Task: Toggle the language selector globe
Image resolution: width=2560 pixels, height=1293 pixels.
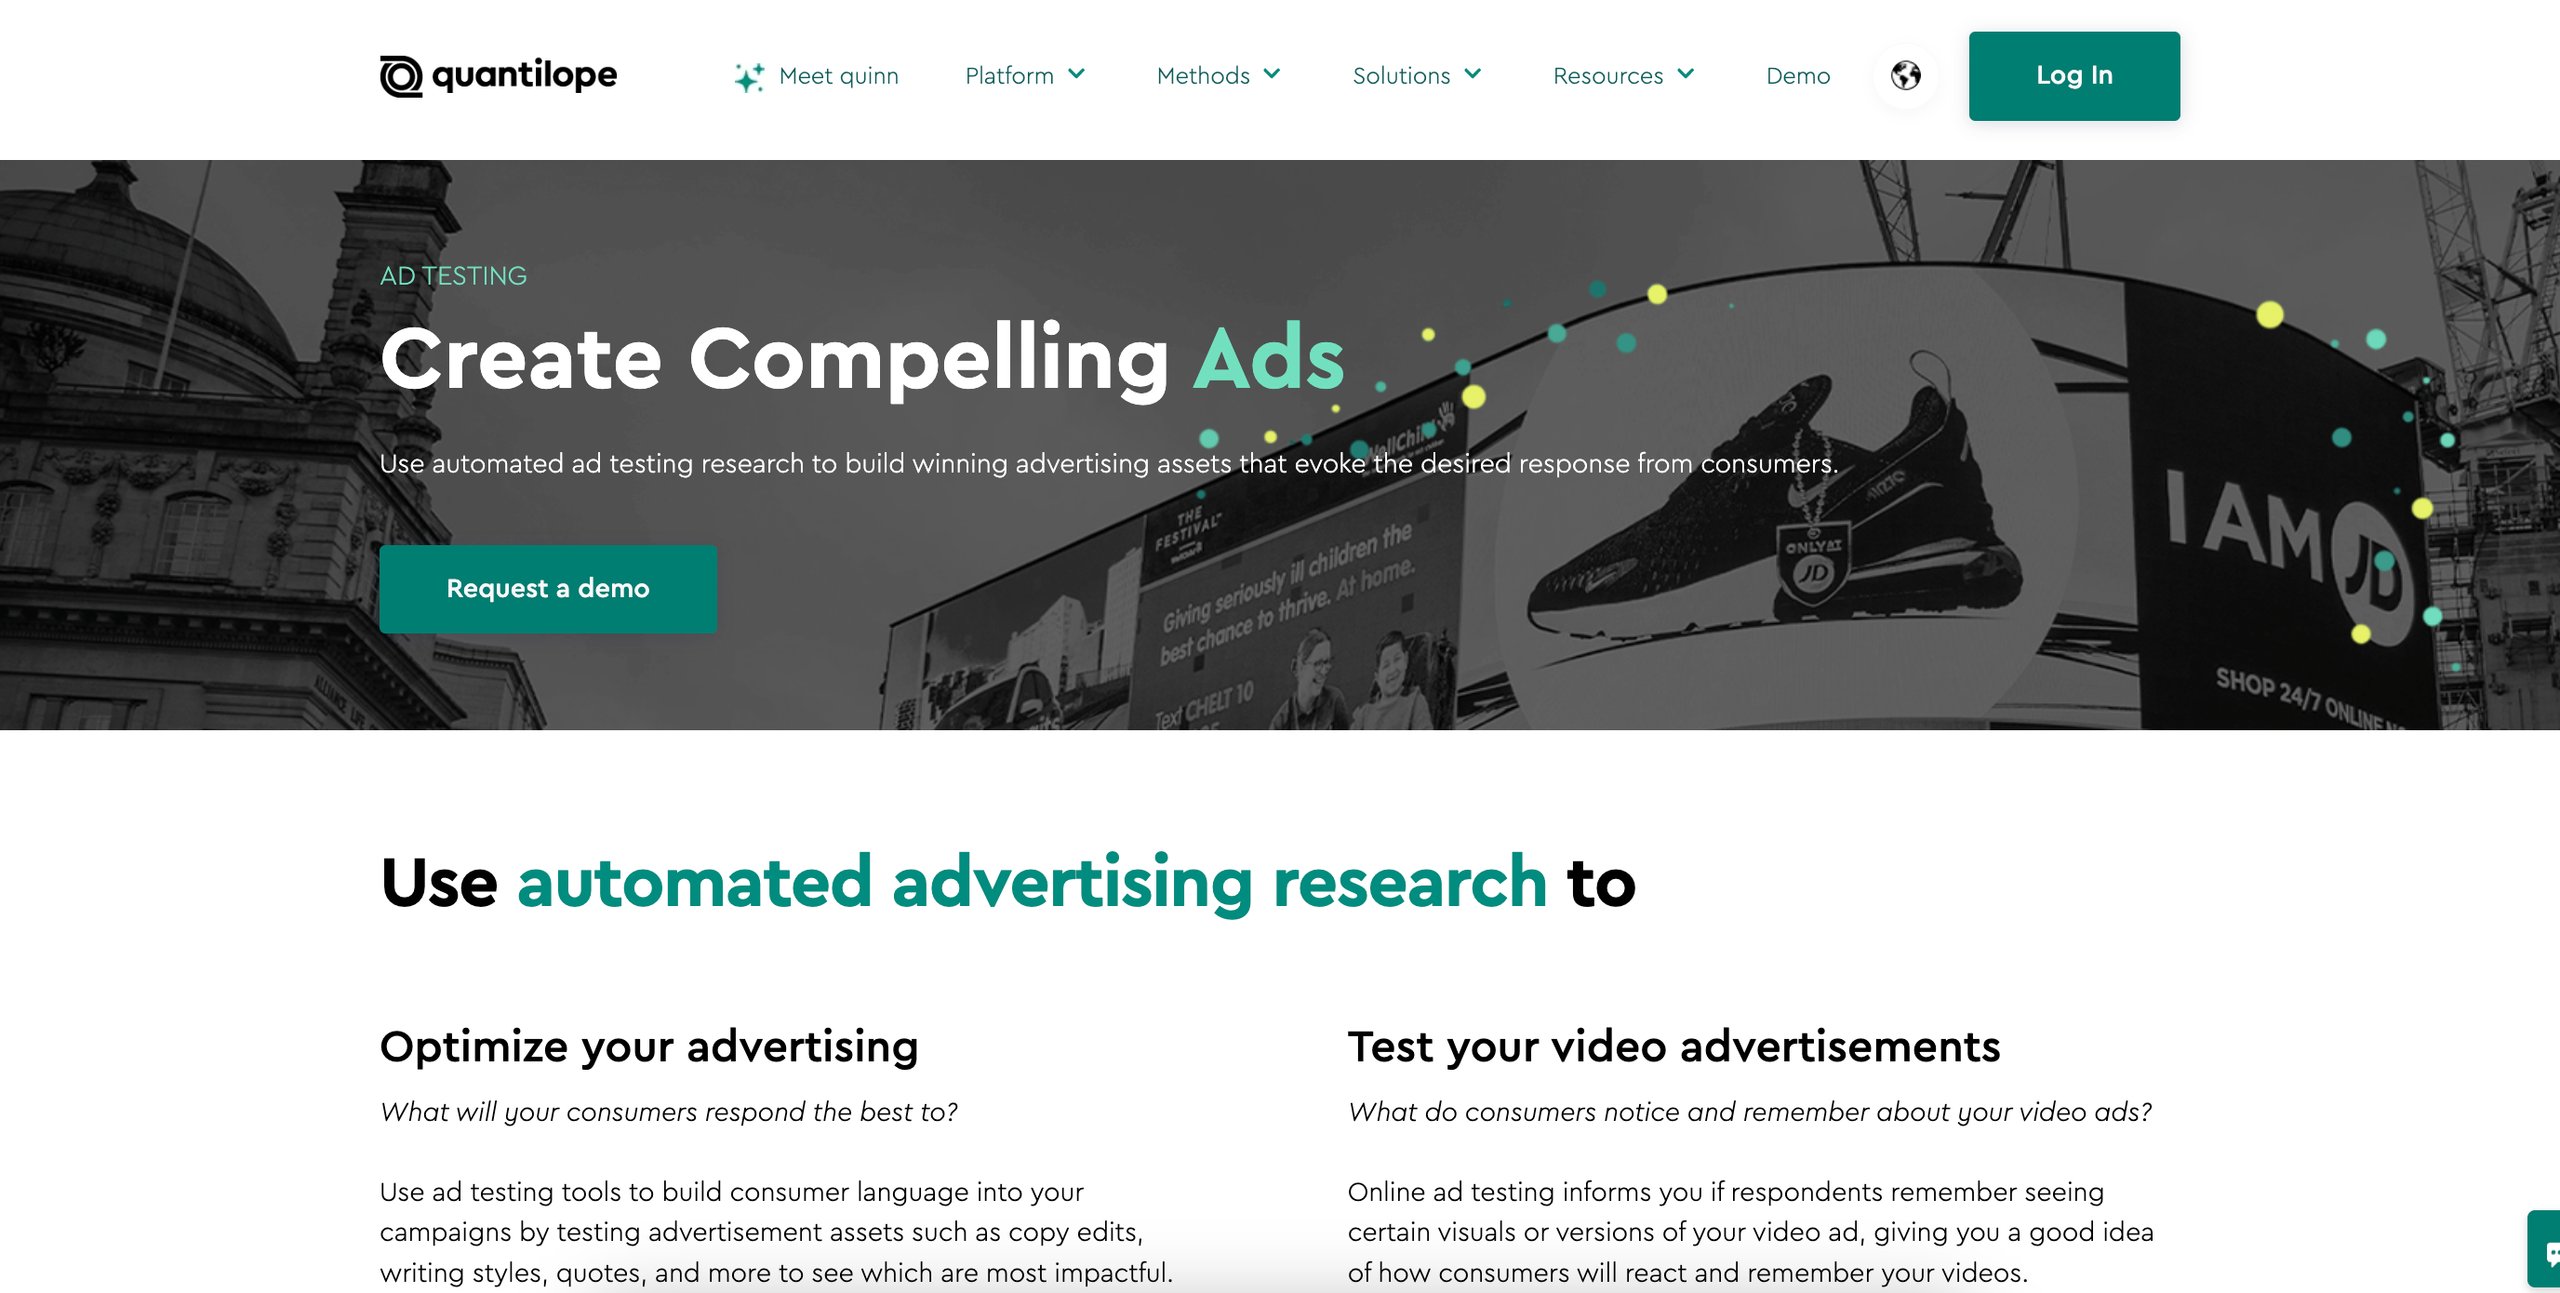Action: coord(1906,74)
